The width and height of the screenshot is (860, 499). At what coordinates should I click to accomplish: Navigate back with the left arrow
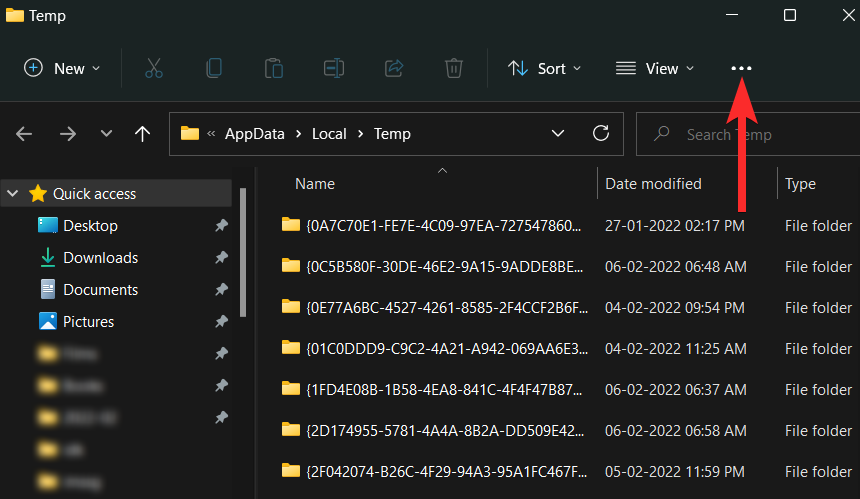click(24, 134)
